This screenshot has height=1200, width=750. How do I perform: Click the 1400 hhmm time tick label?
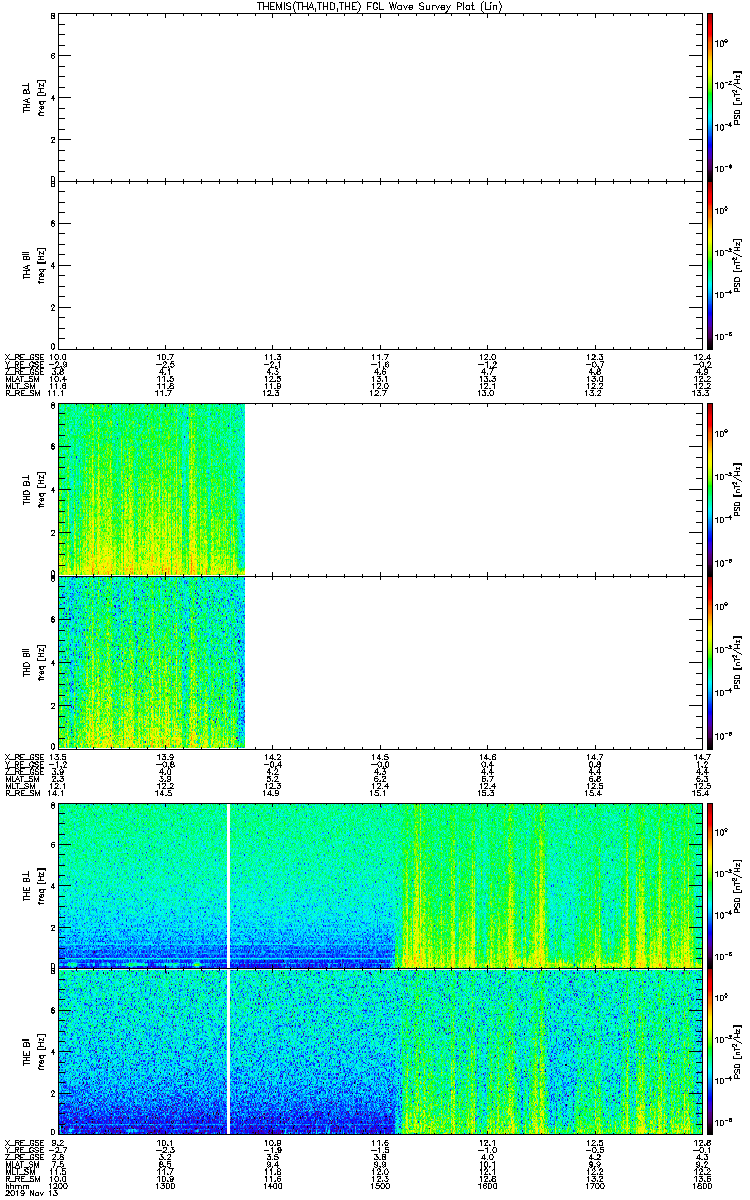[272, 1187]
